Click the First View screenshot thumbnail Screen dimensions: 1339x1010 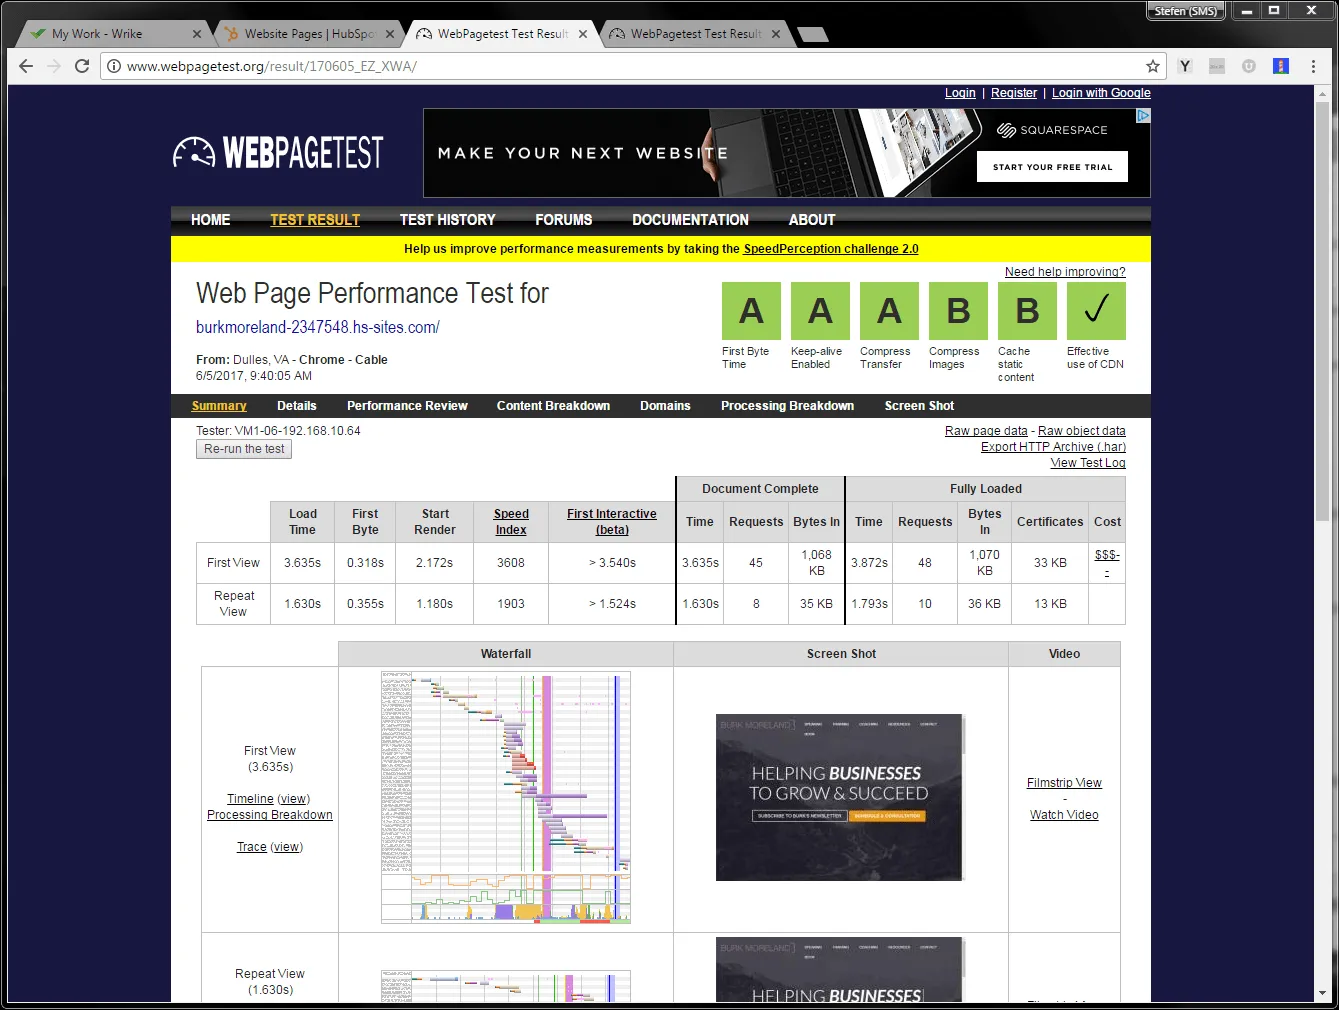click(839, 797)
